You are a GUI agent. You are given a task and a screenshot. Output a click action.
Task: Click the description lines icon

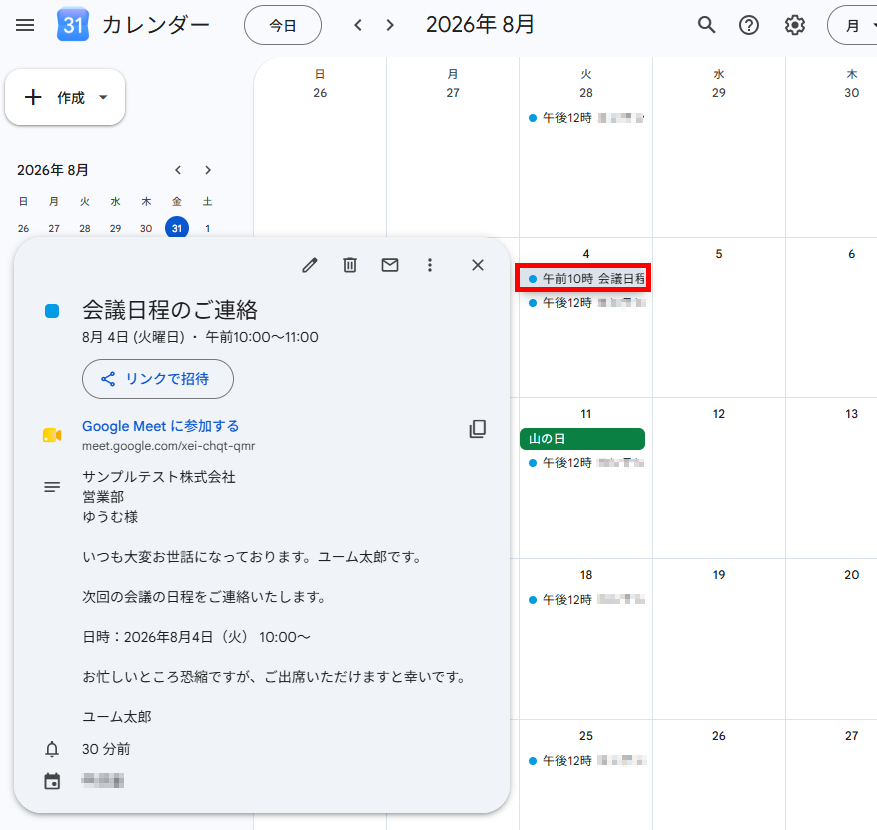(52, 487)
